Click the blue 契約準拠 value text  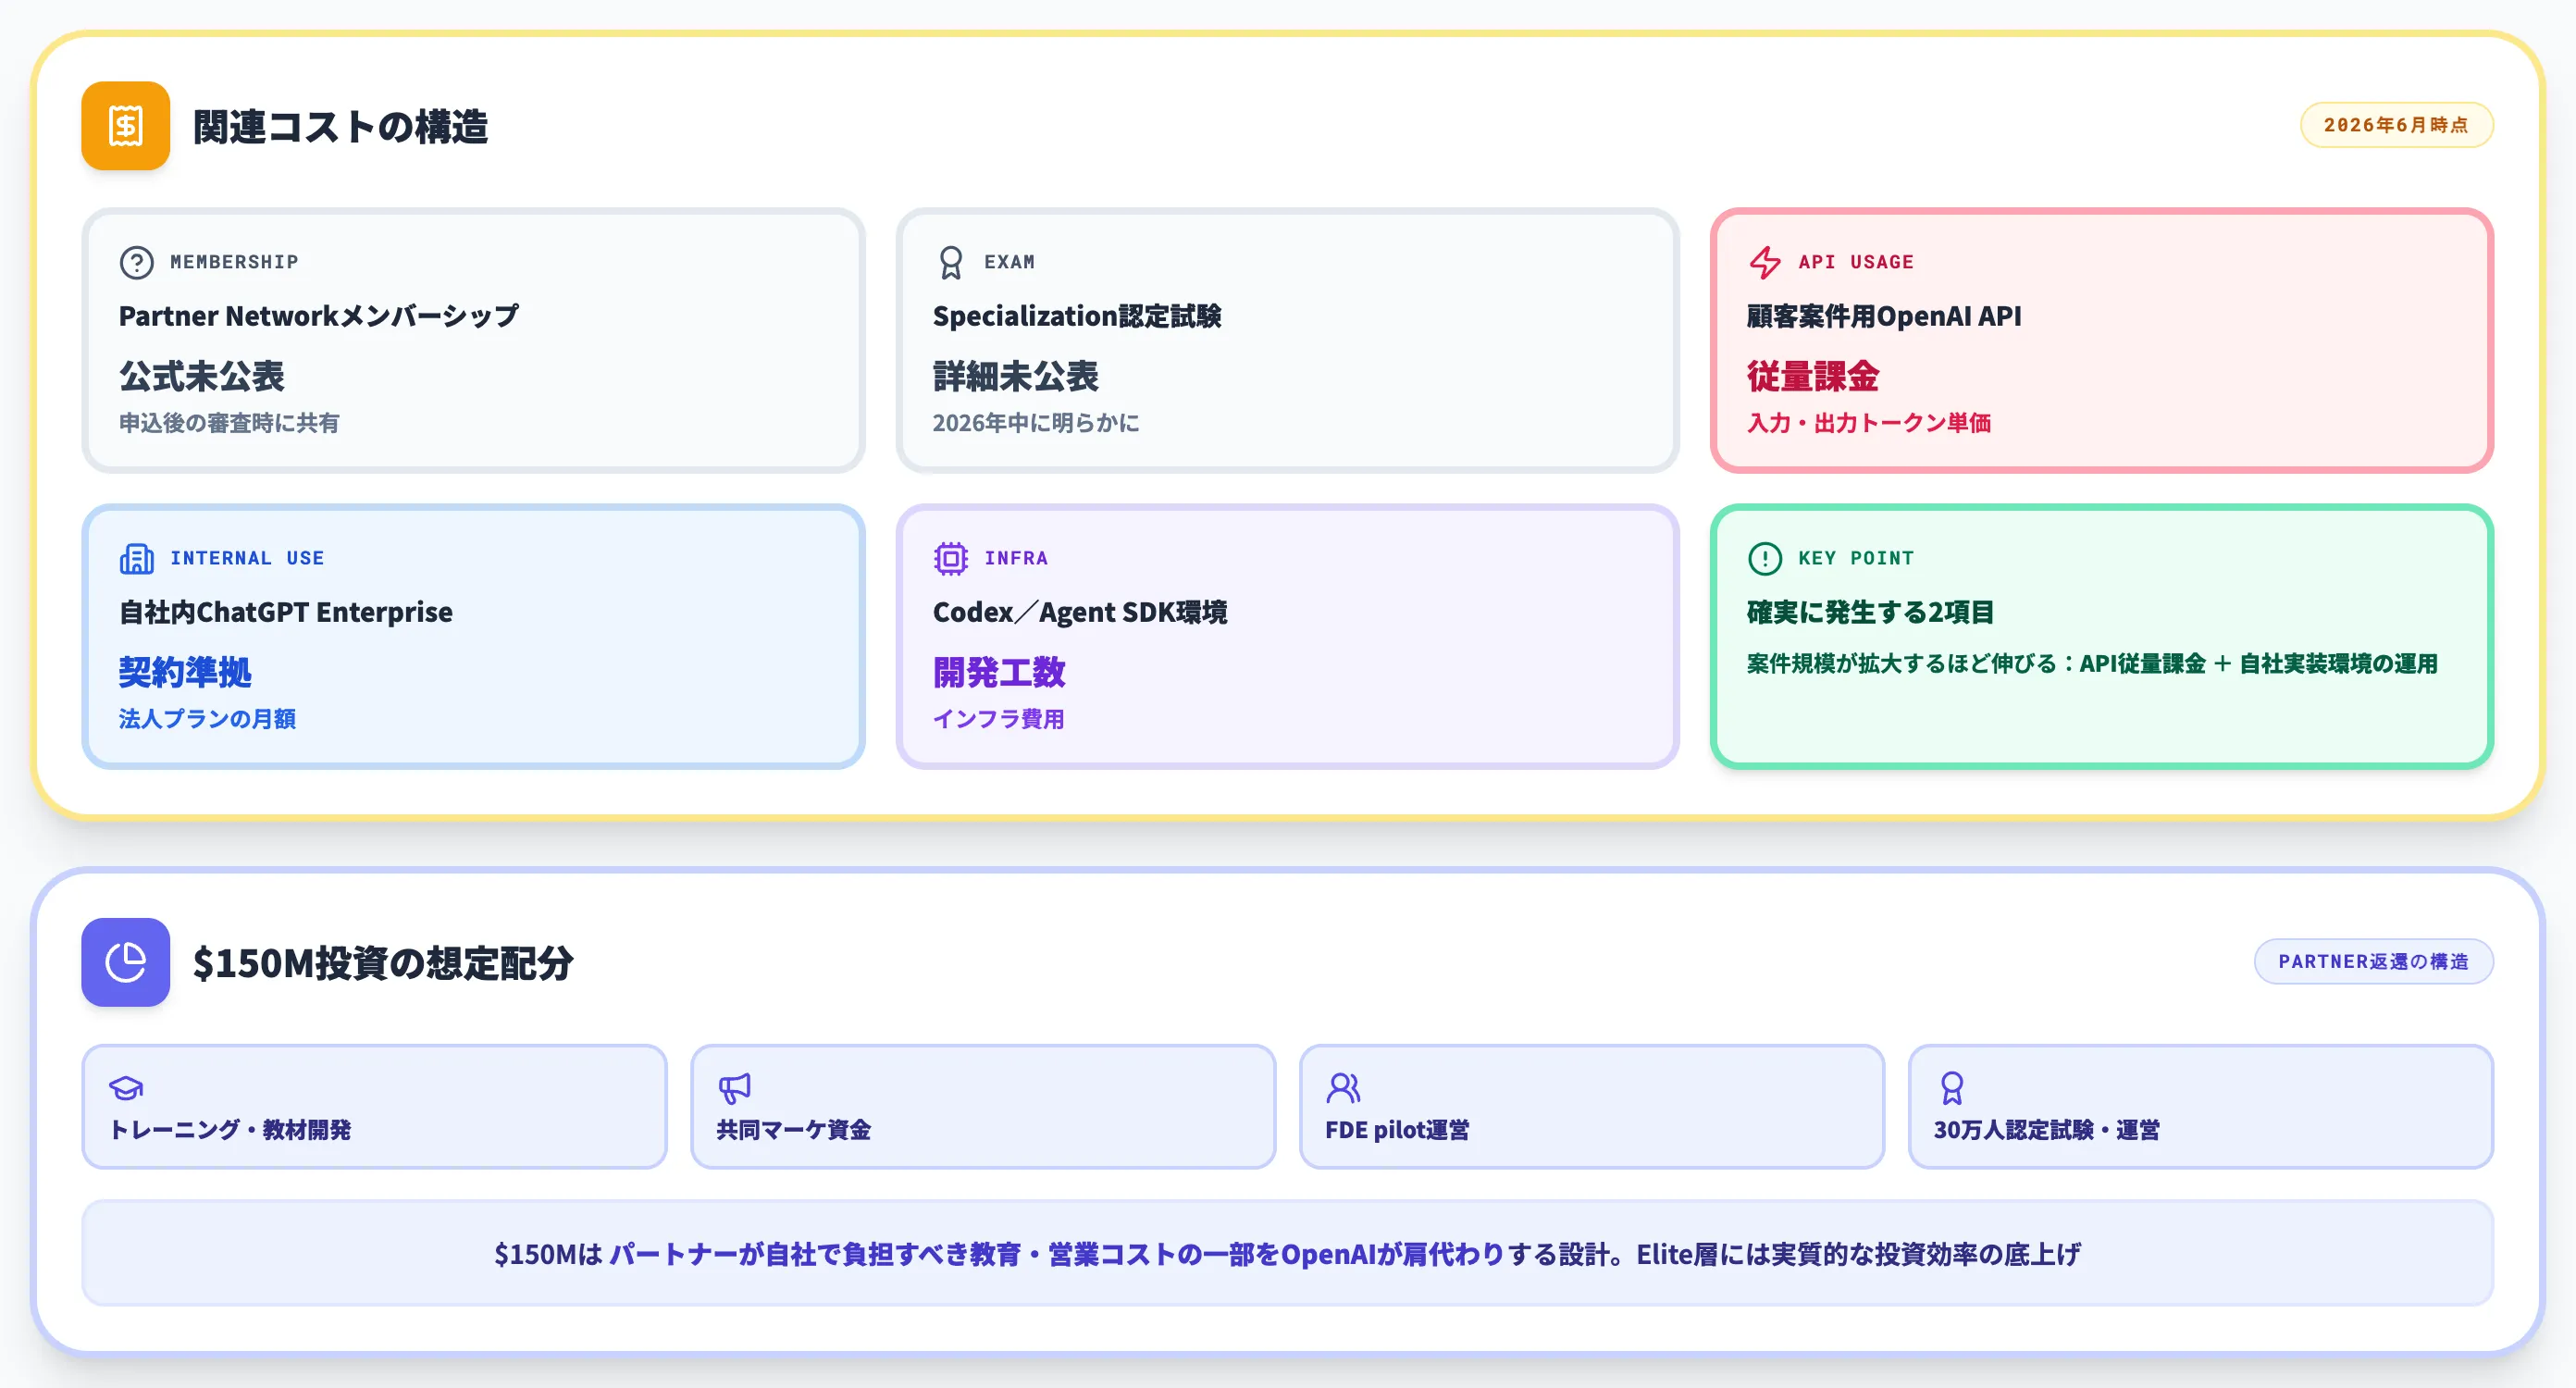[185, 673]
